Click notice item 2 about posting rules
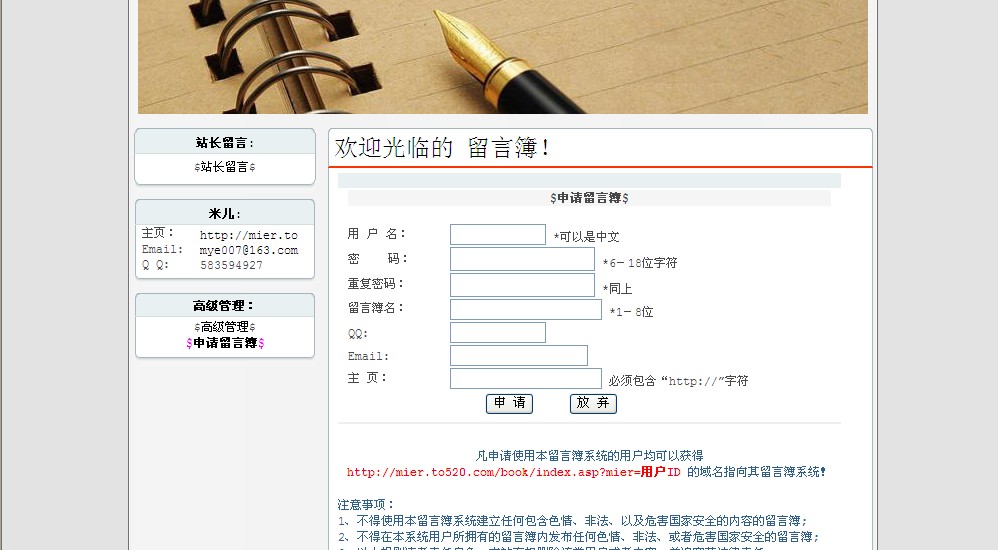 pyautogui.click(x=579, y=537)
